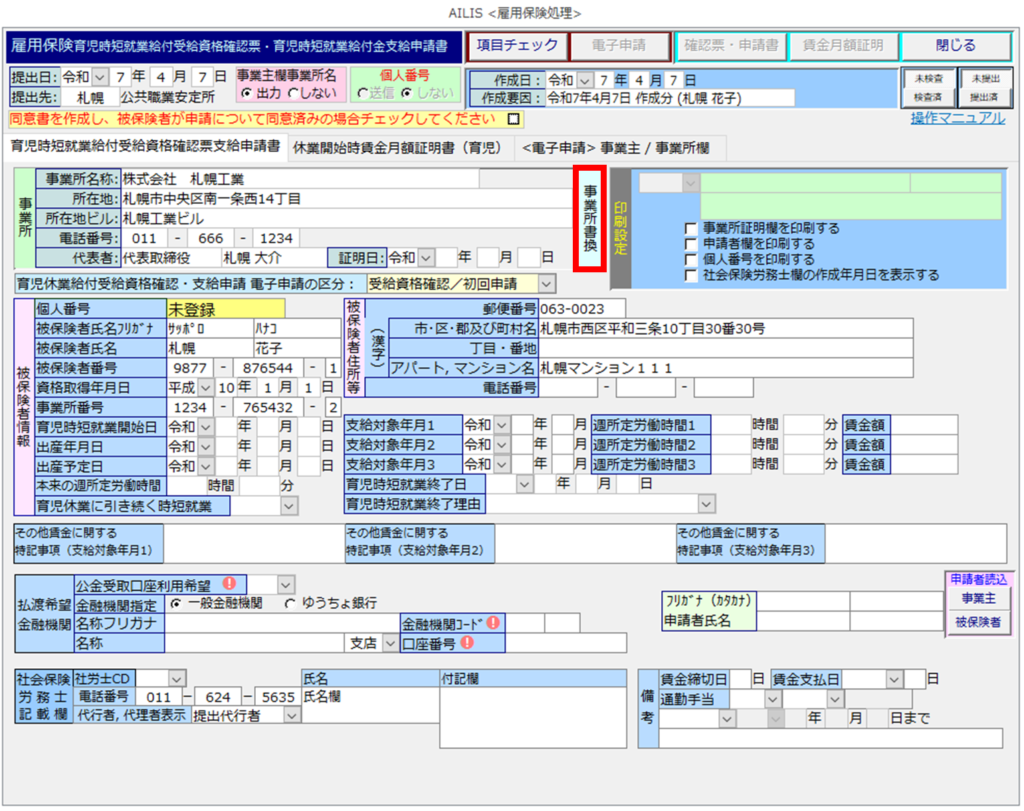The width and height of the screenshot is (1024, 811).
Task: Click the vertical 事業所書換 button
Action: click(x=590, y=218)
